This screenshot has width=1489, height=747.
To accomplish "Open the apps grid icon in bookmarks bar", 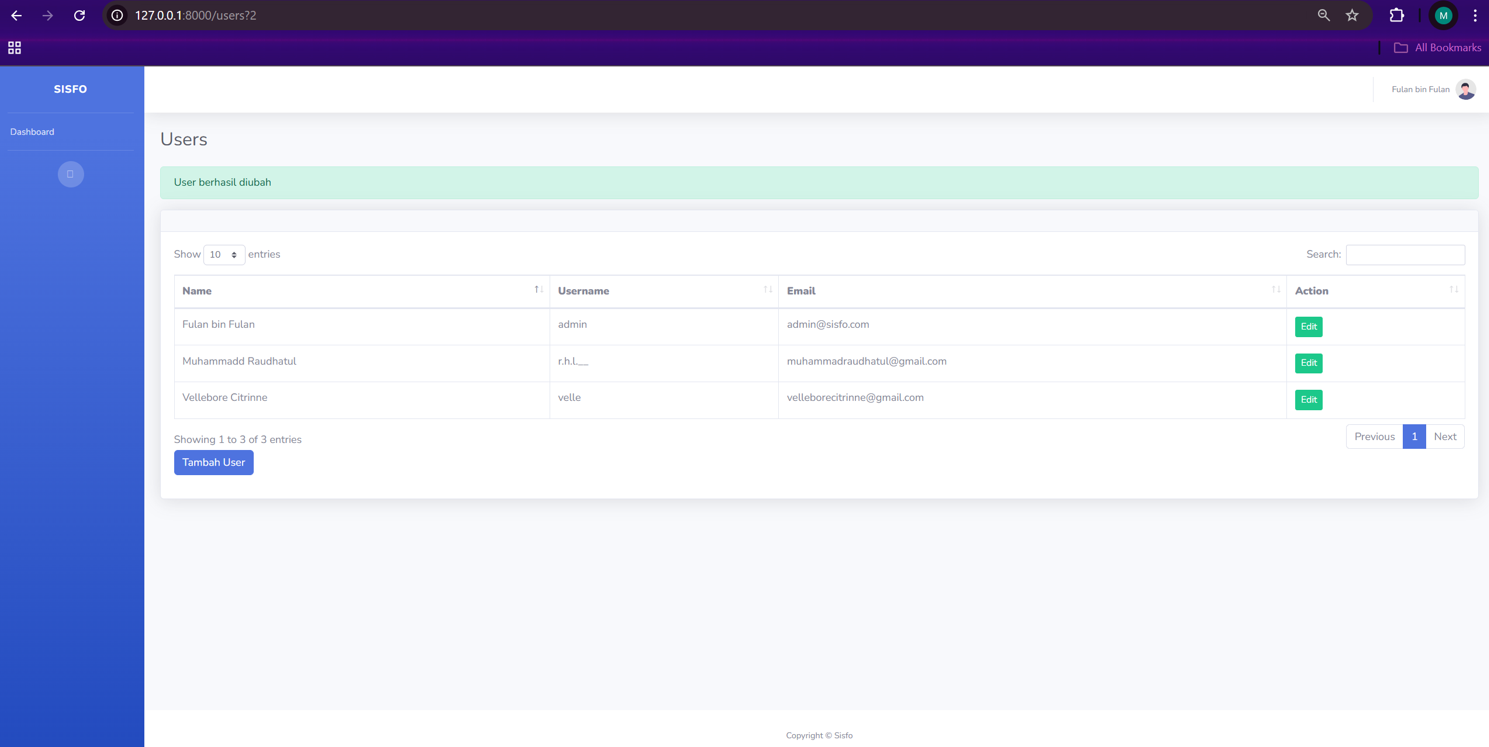I will pyautogui.click(x=15, y=48).
